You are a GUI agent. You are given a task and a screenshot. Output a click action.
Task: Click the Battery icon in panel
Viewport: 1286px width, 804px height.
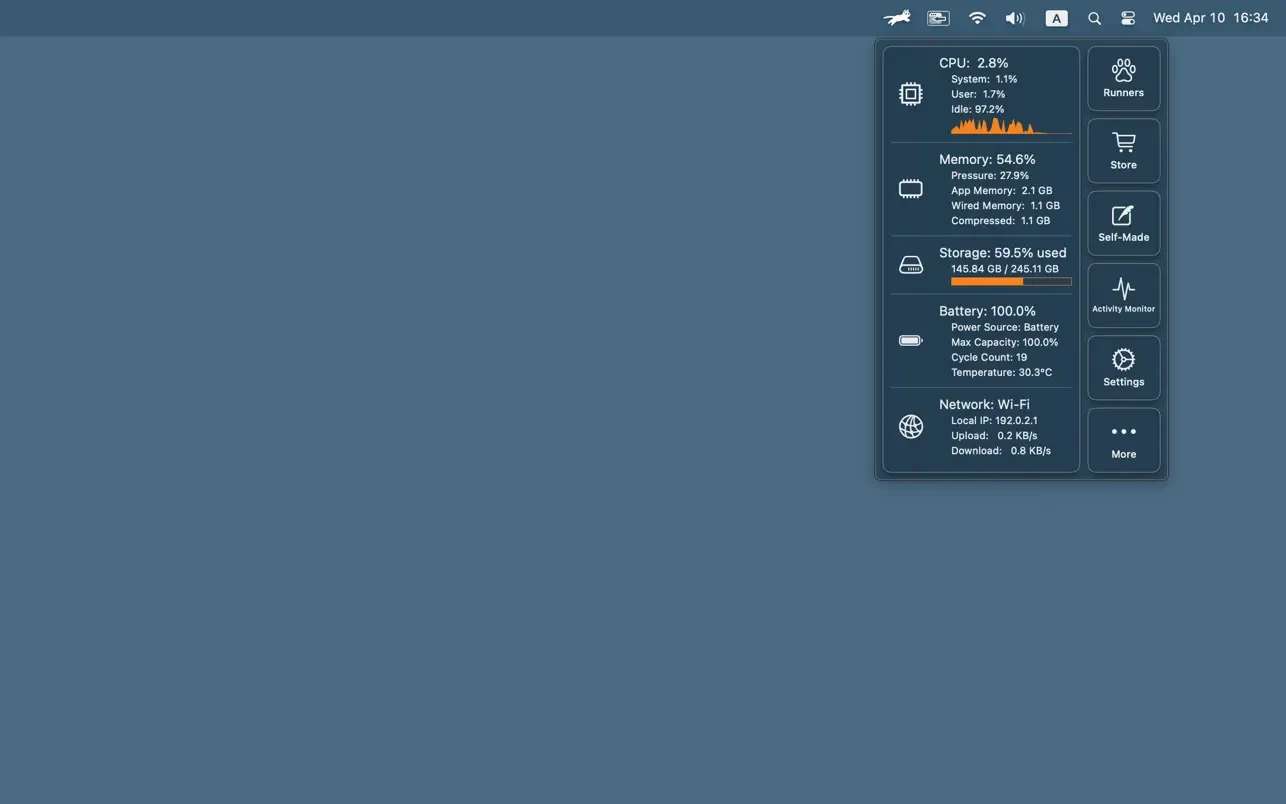(910, 341)
